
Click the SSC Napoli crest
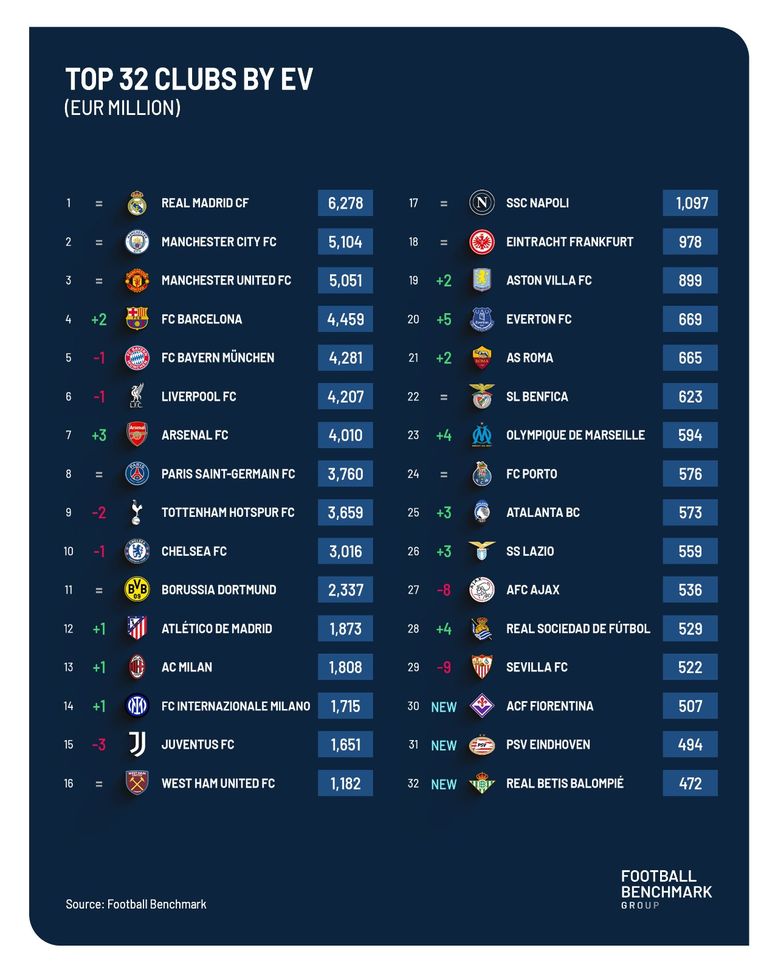point(482,203)
